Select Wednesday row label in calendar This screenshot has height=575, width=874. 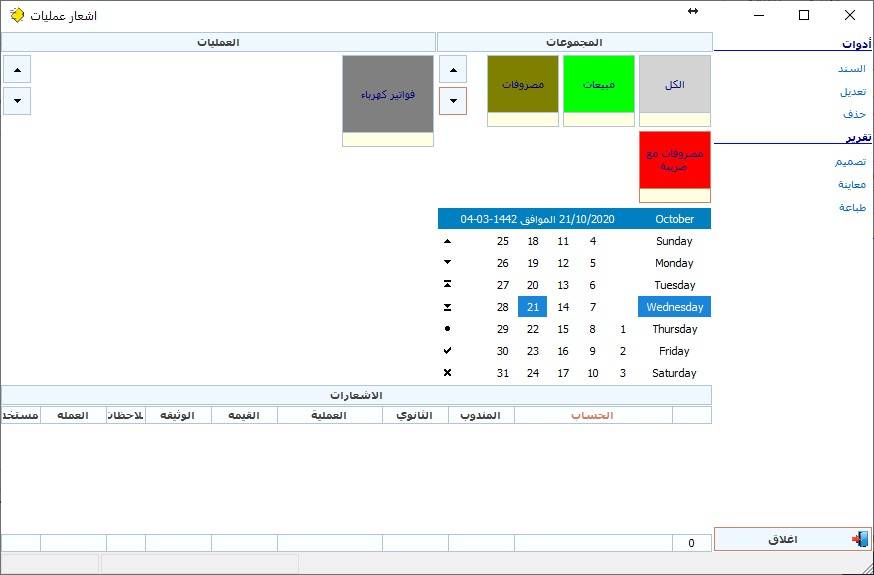(674, 307)
